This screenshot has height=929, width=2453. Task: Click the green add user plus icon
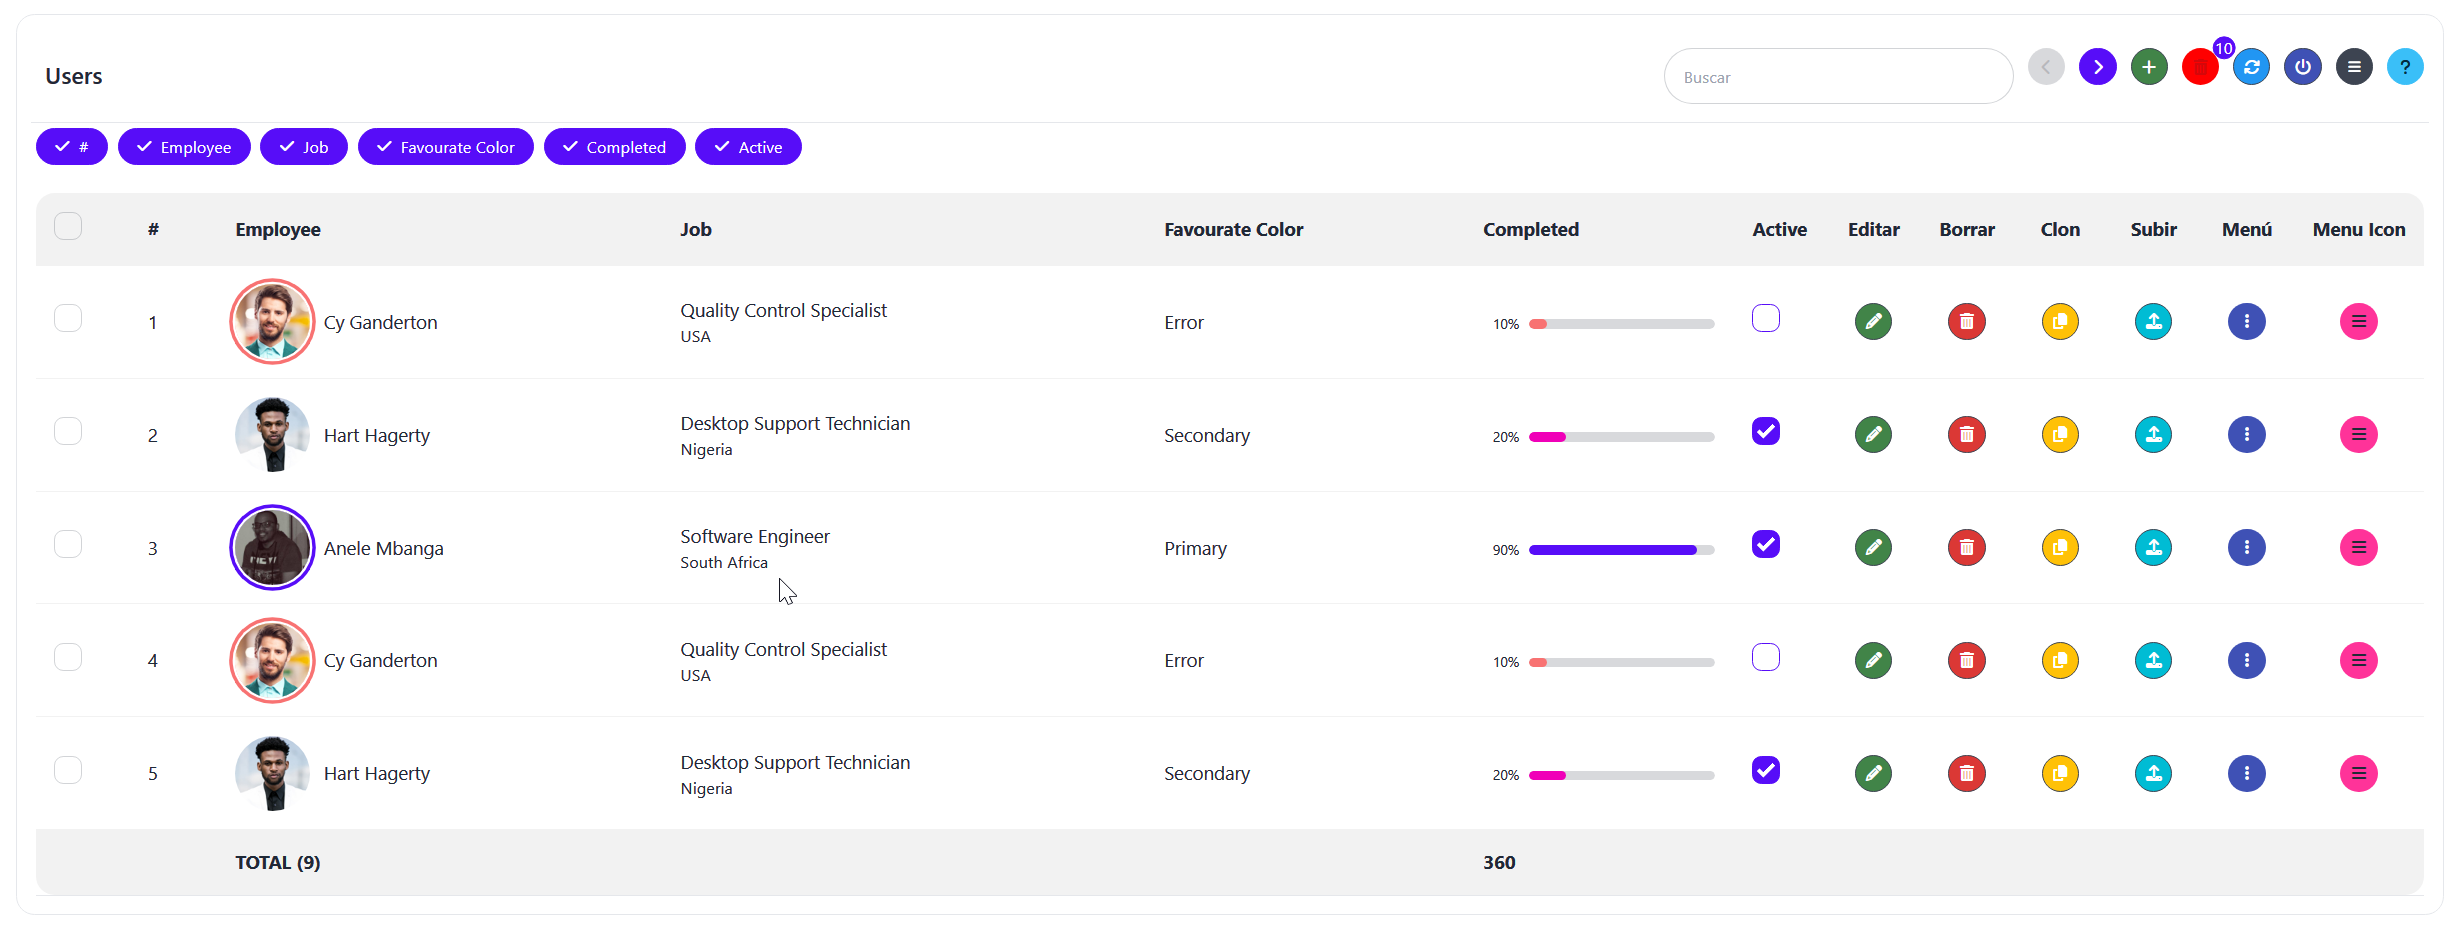click(x=2149, y=67)
